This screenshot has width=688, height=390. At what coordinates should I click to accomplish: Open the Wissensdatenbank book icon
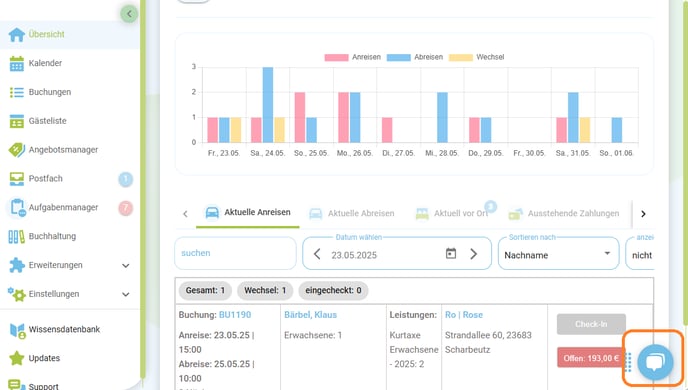(x=17, y=330)
